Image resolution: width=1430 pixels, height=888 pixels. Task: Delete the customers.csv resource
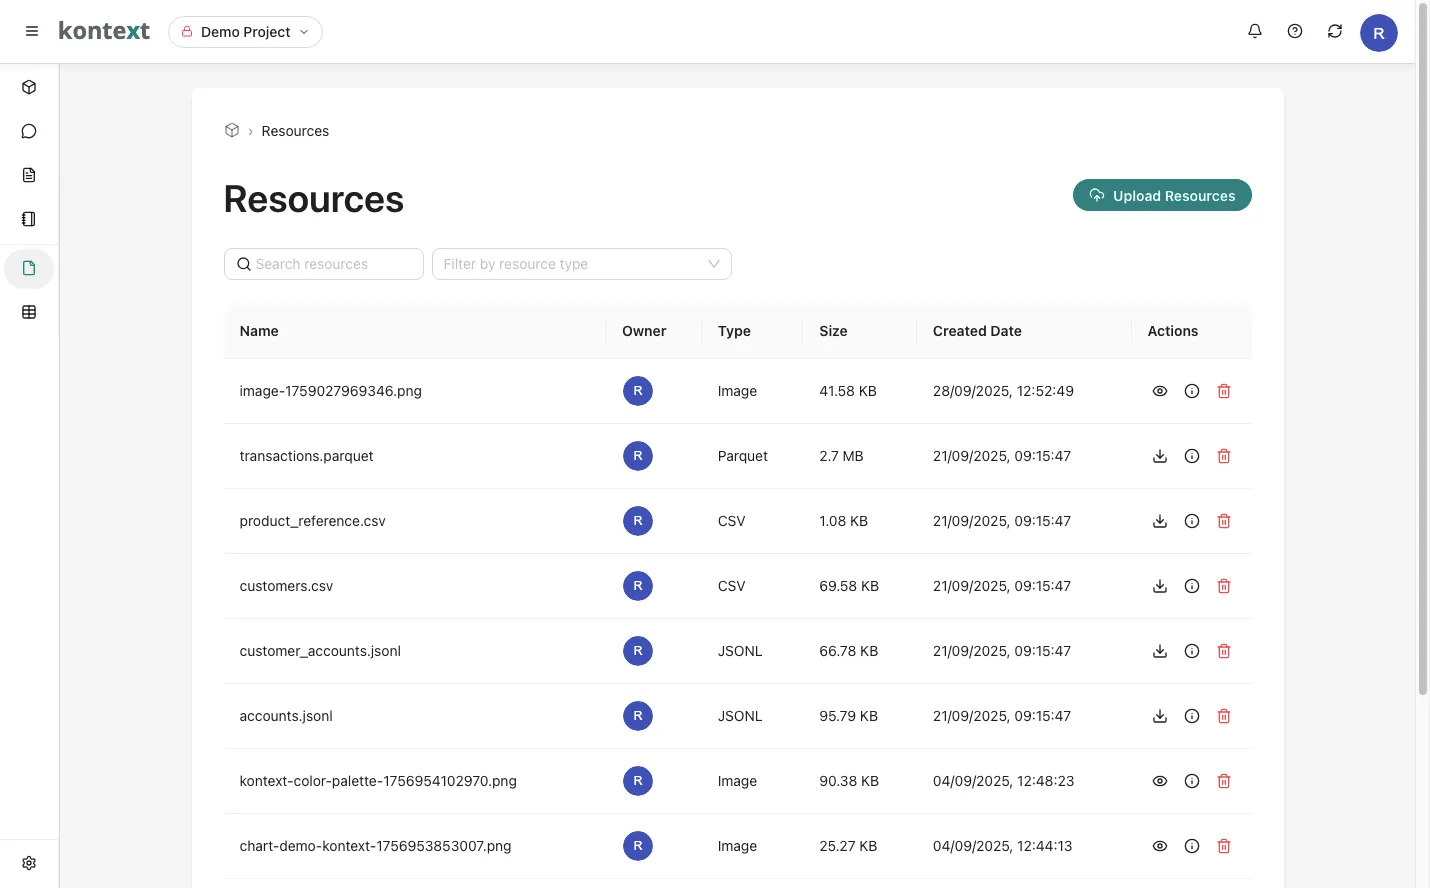1224,586
